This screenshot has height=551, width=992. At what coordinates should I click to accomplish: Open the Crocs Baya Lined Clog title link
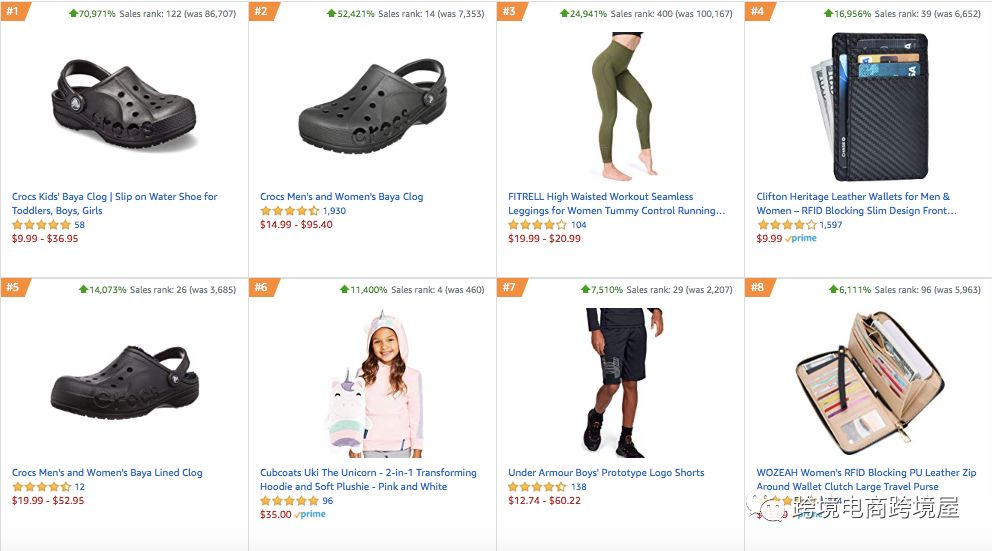[107, 473]
